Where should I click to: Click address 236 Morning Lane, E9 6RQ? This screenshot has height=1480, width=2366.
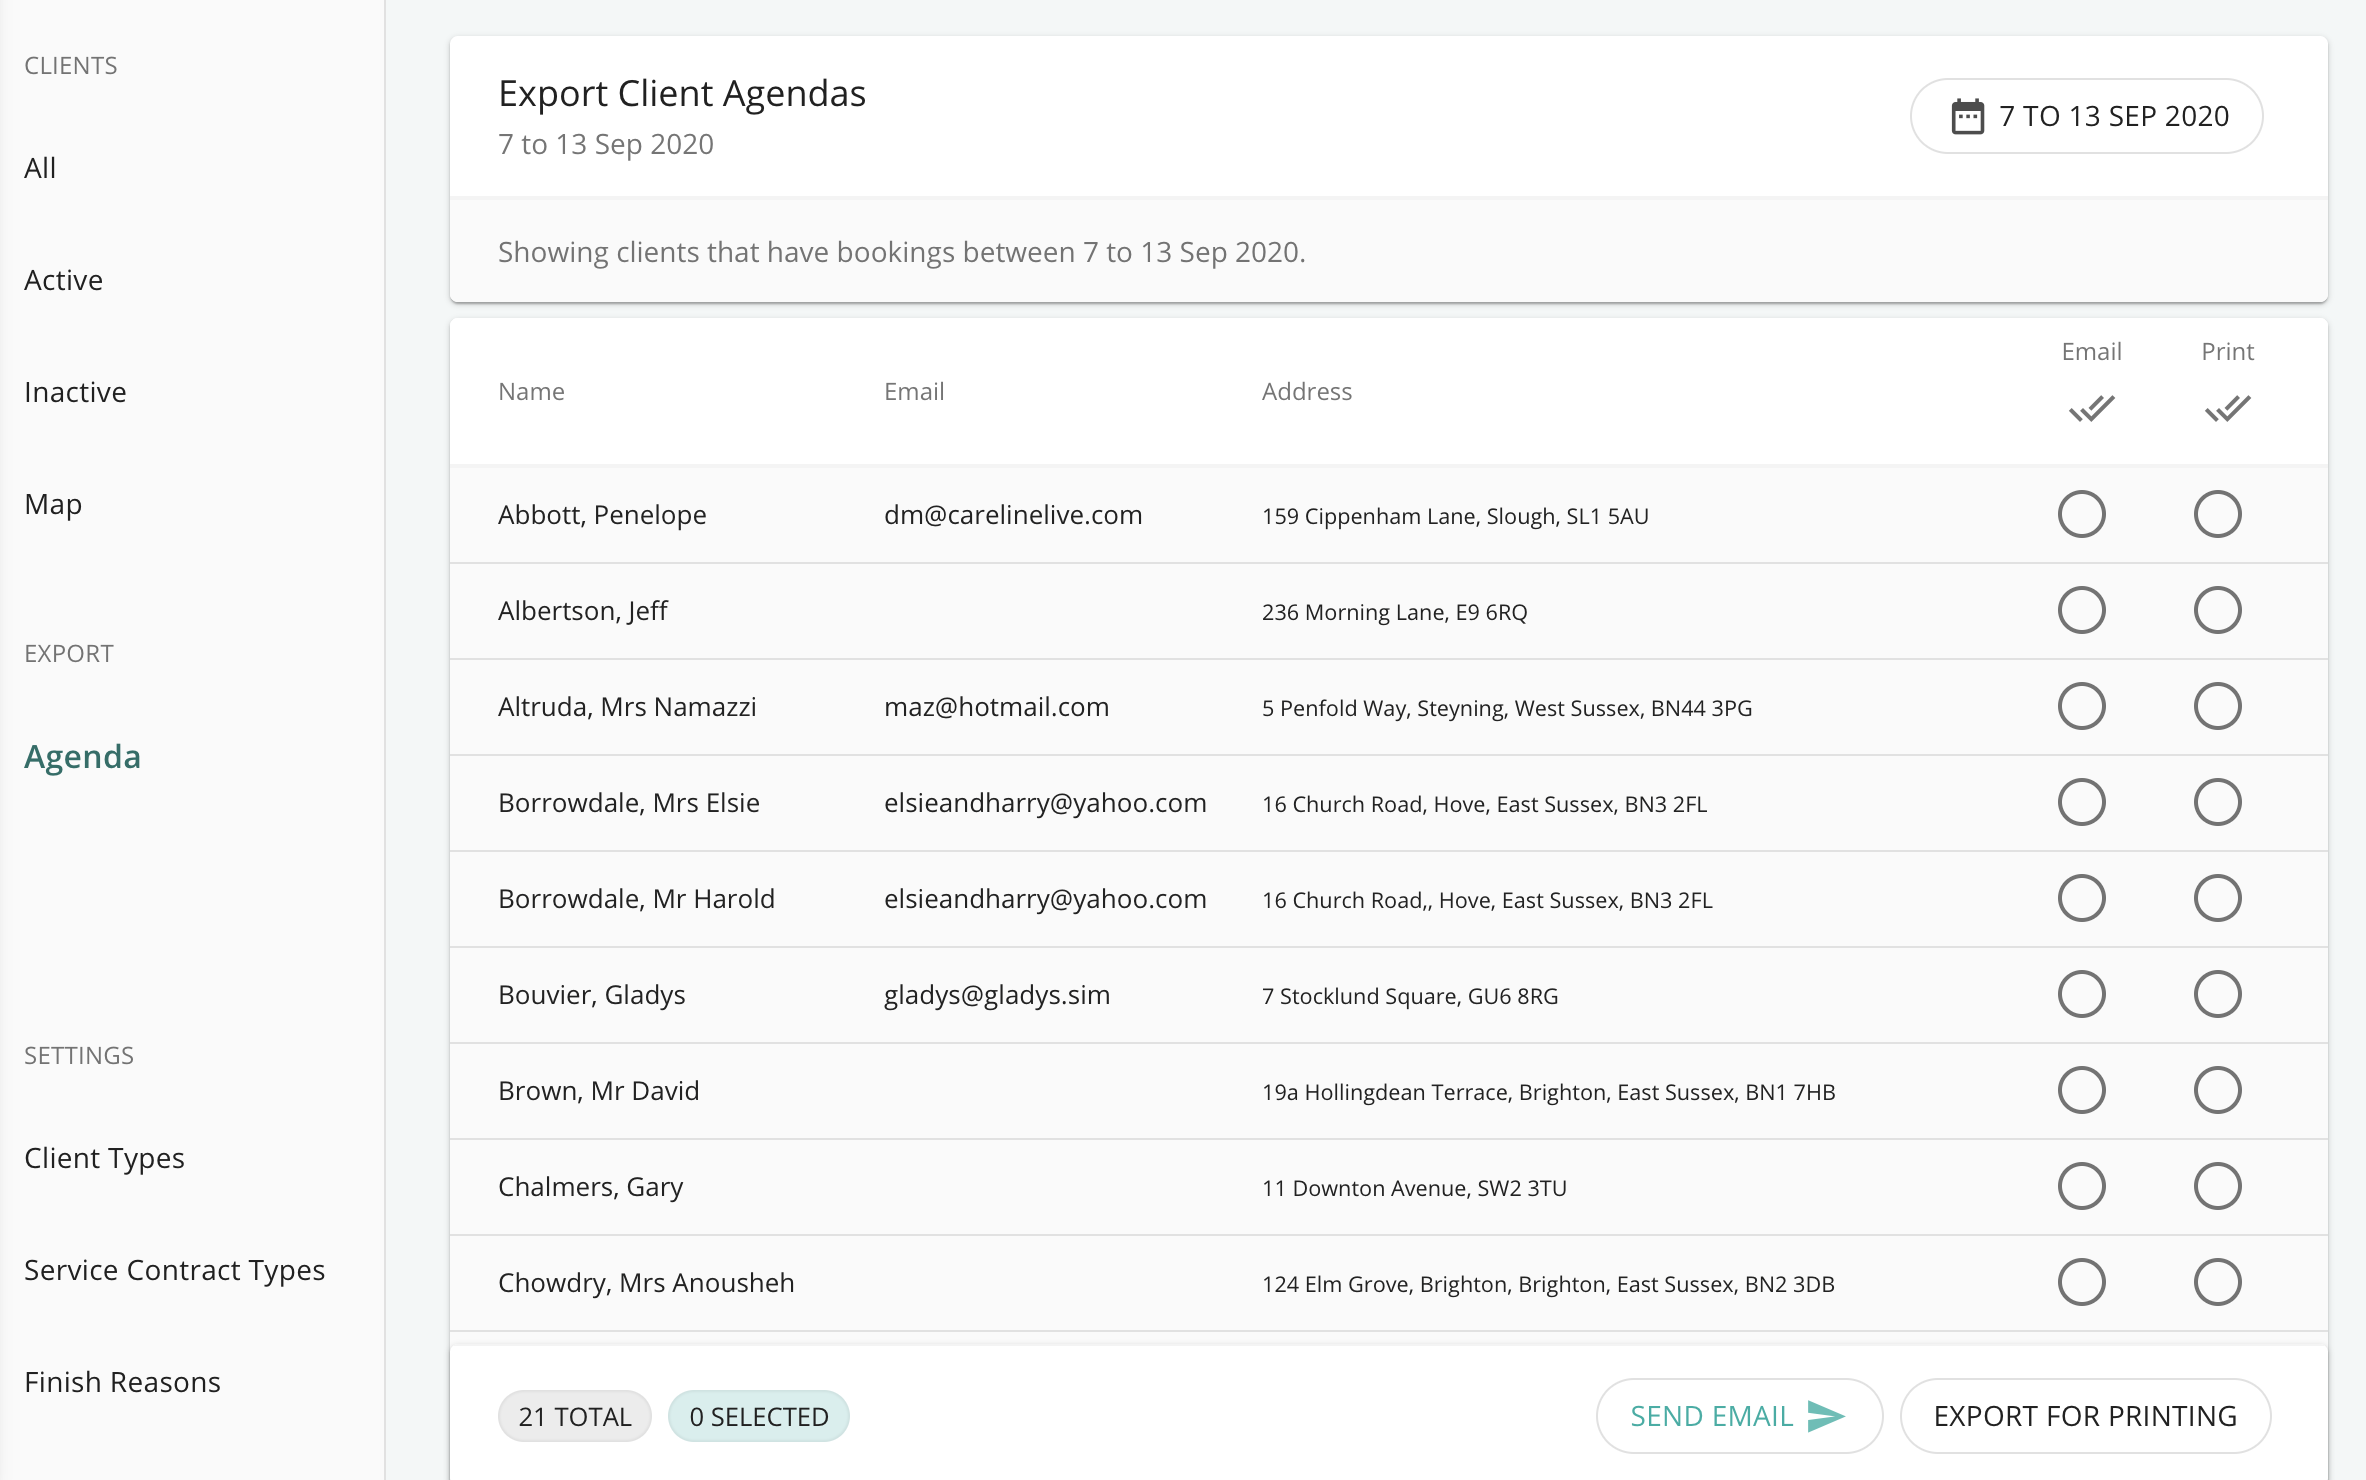[1395, 612]
